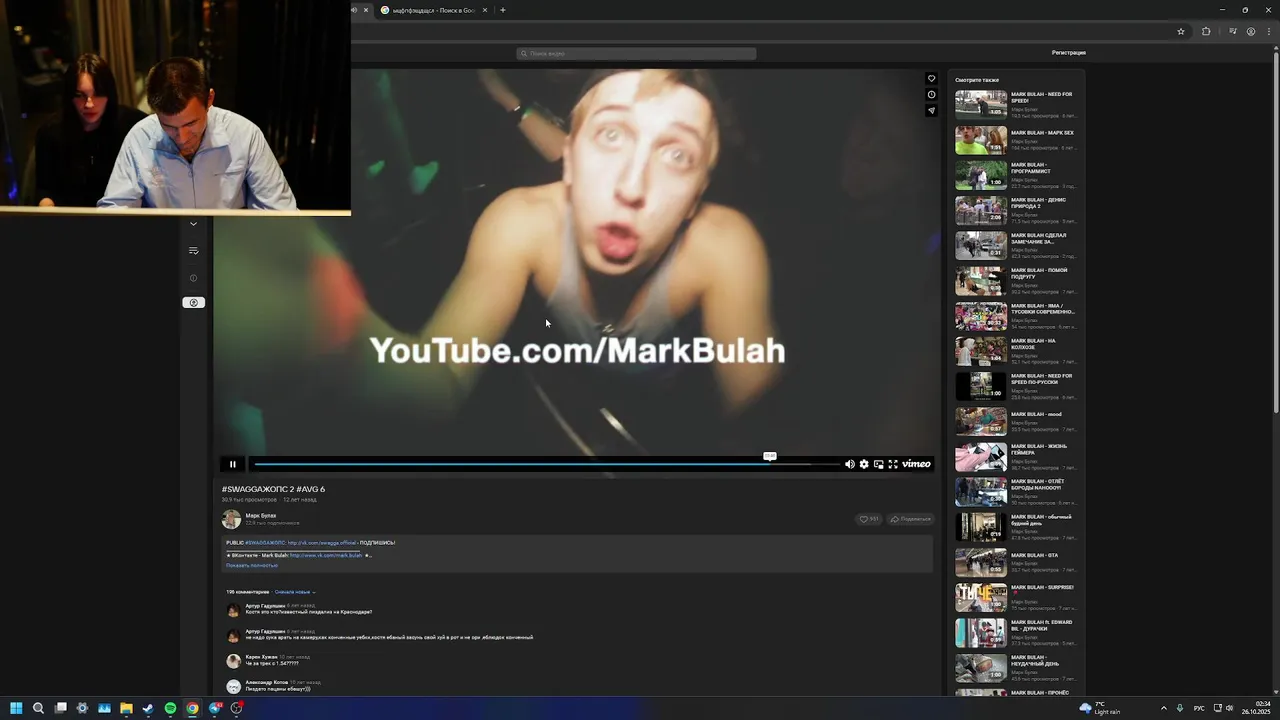Open MARK BULAH - МАРК SEX recommendation

click(x=1015, y=140)
